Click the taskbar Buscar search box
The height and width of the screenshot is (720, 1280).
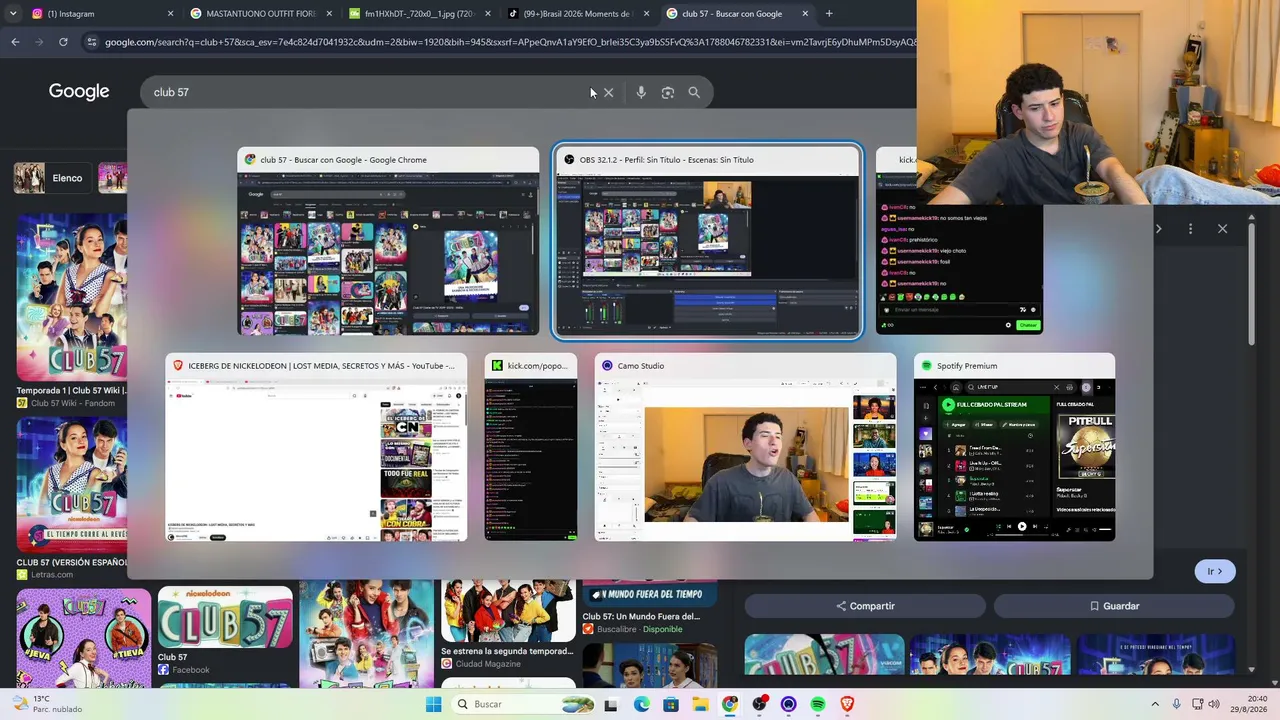523,704
